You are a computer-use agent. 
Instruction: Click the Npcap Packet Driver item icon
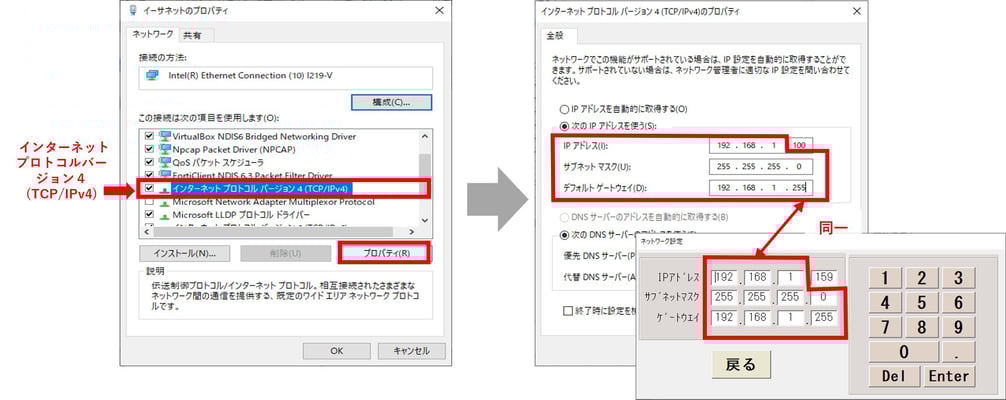(165, 149)
